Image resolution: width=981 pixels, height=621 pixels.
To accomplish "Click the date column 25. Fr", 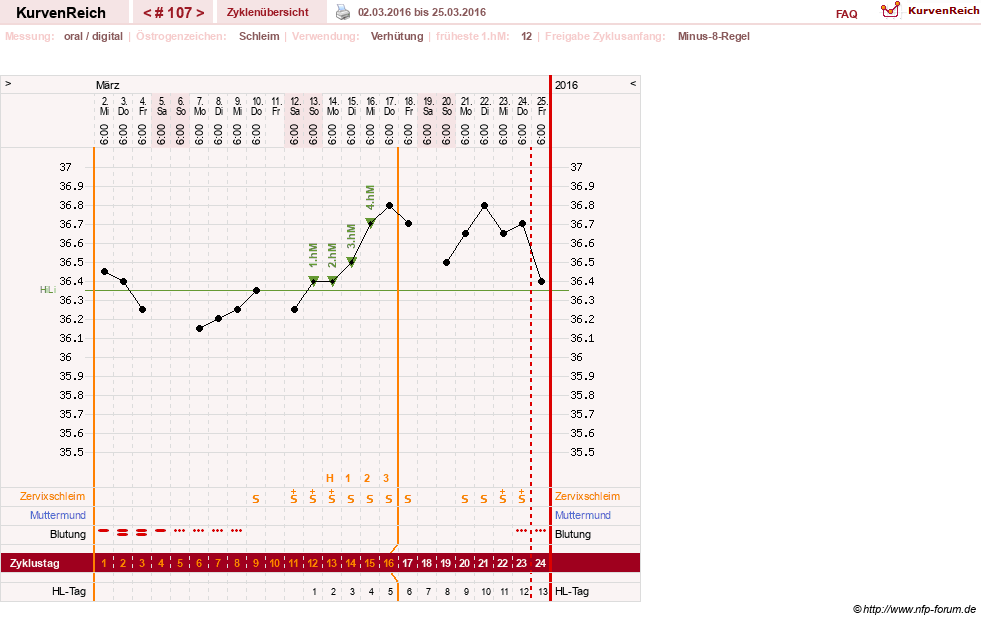I will tap(542, 106).
